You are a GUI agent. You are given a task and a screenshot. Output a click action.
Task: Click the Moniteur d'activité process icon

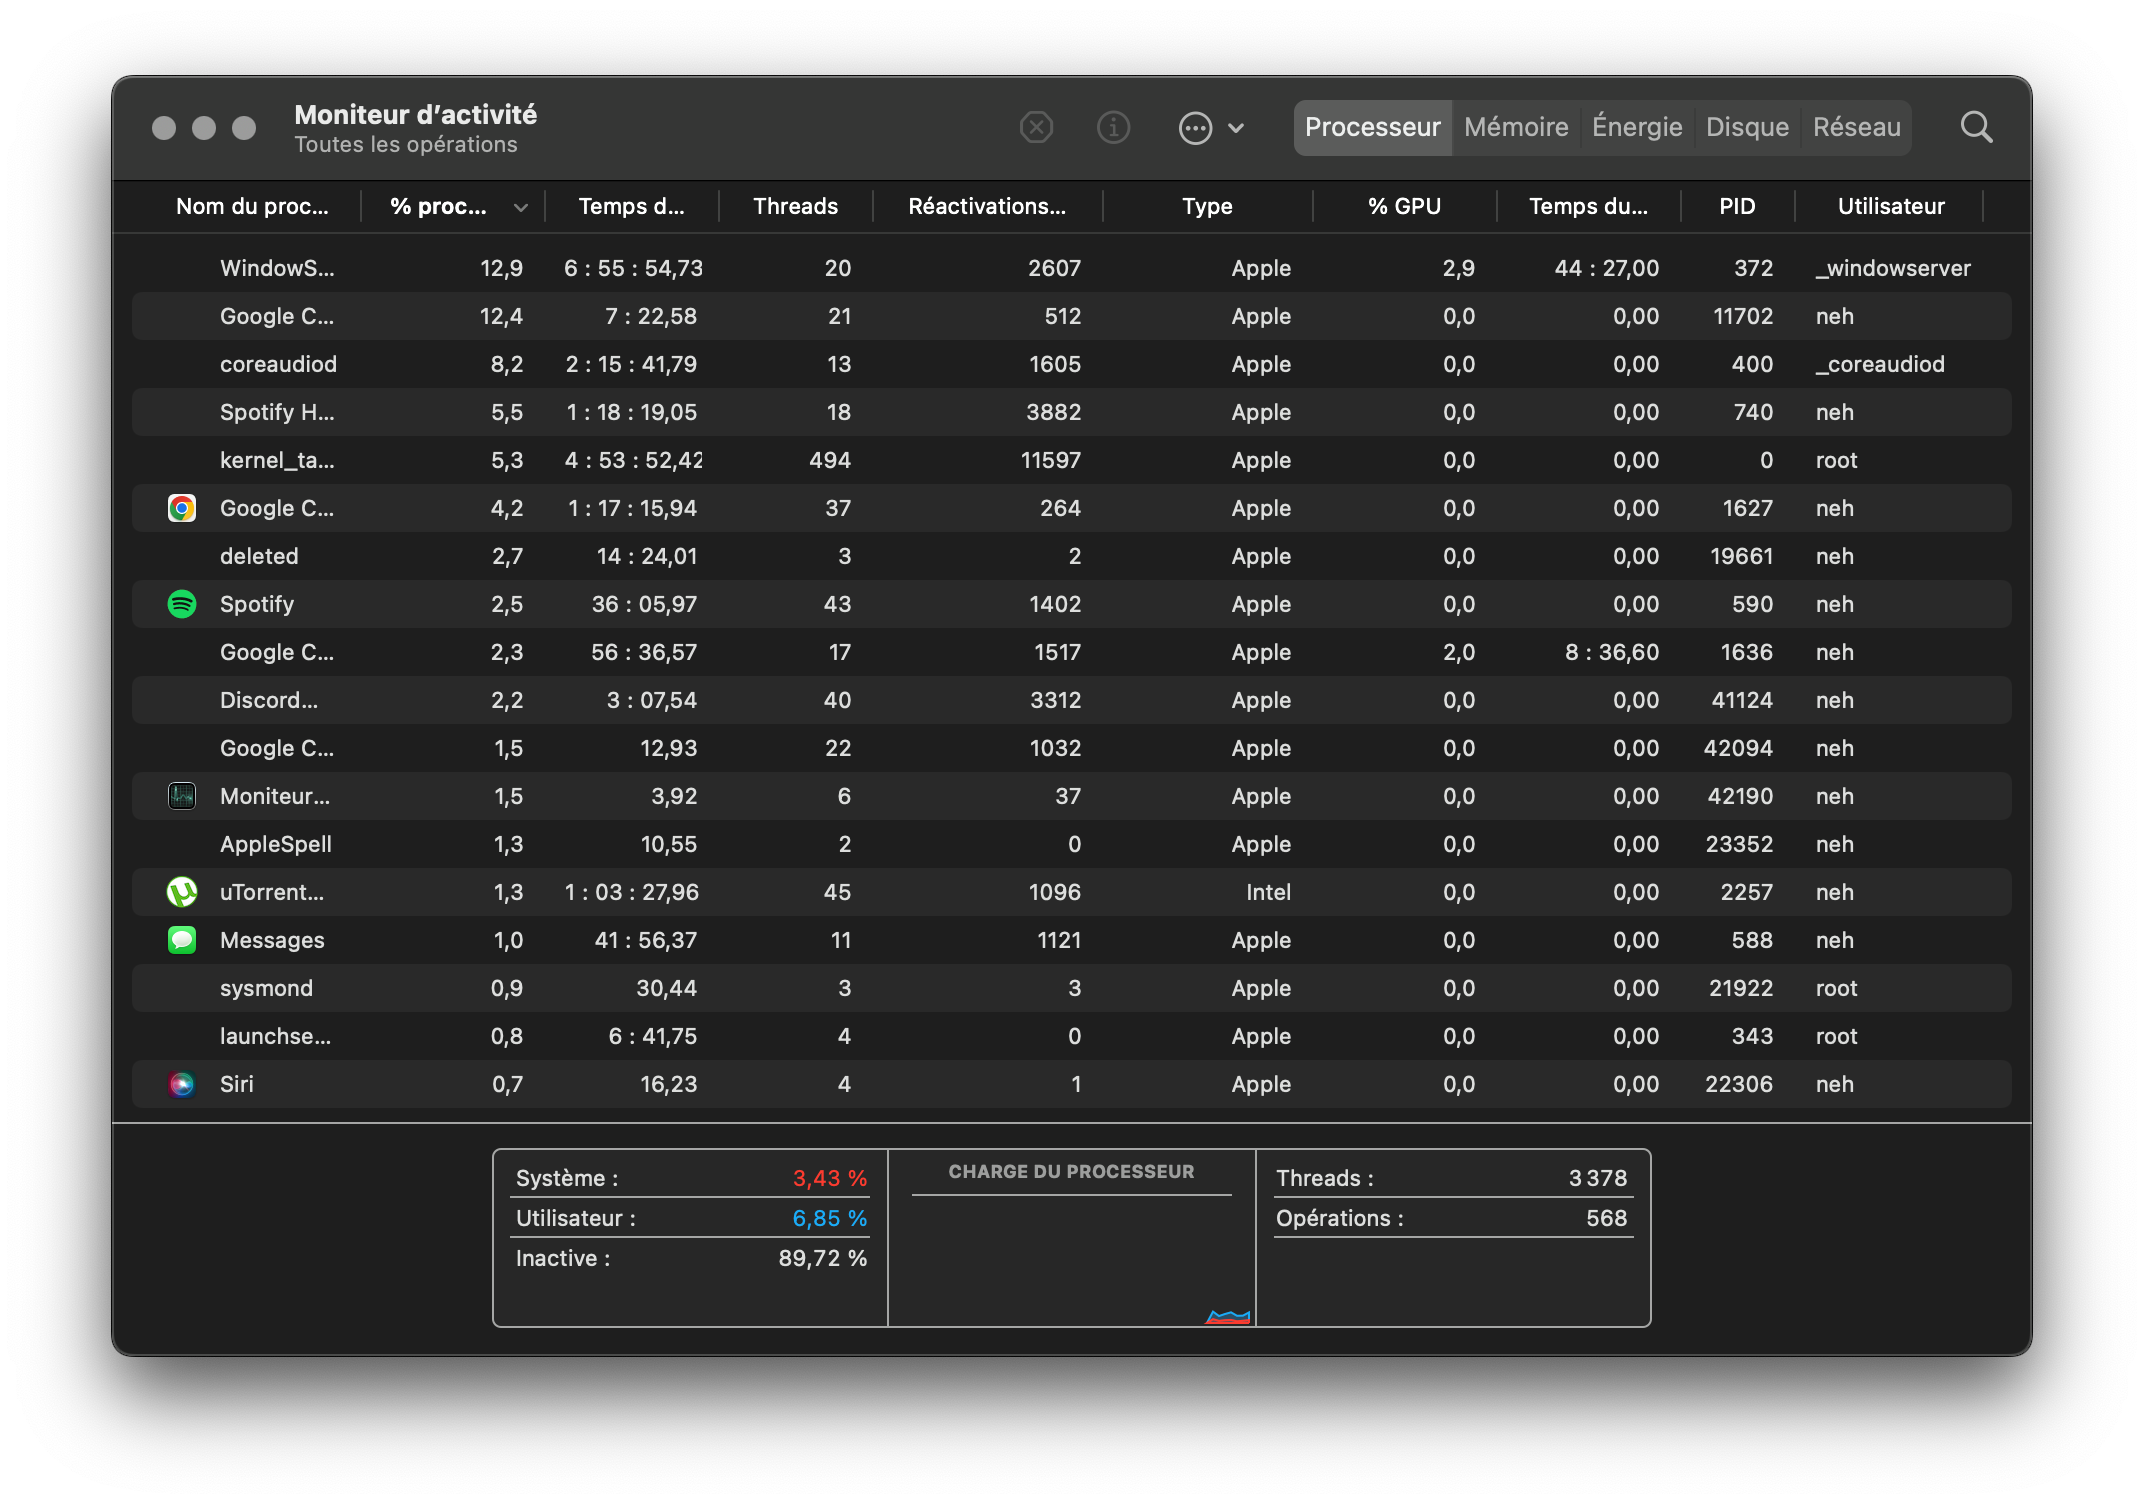point(182,796)
